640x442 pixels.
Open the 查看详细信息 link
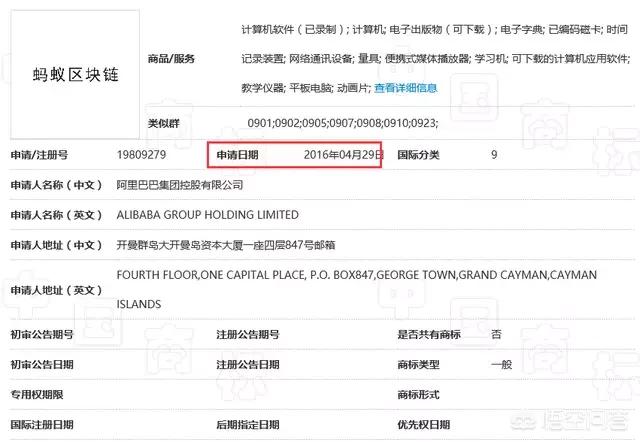tap(405, 88)
